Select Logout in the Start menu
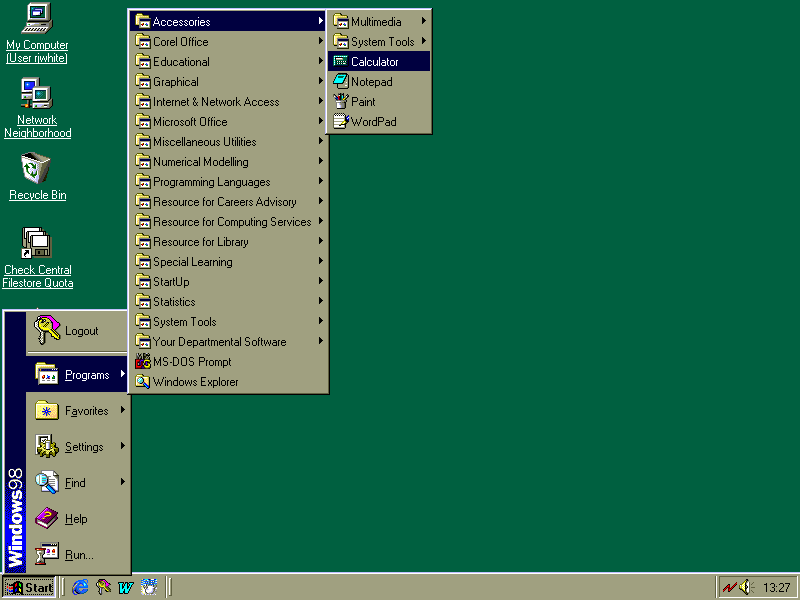Screen dimensions: 800x600 coord(77,331)
